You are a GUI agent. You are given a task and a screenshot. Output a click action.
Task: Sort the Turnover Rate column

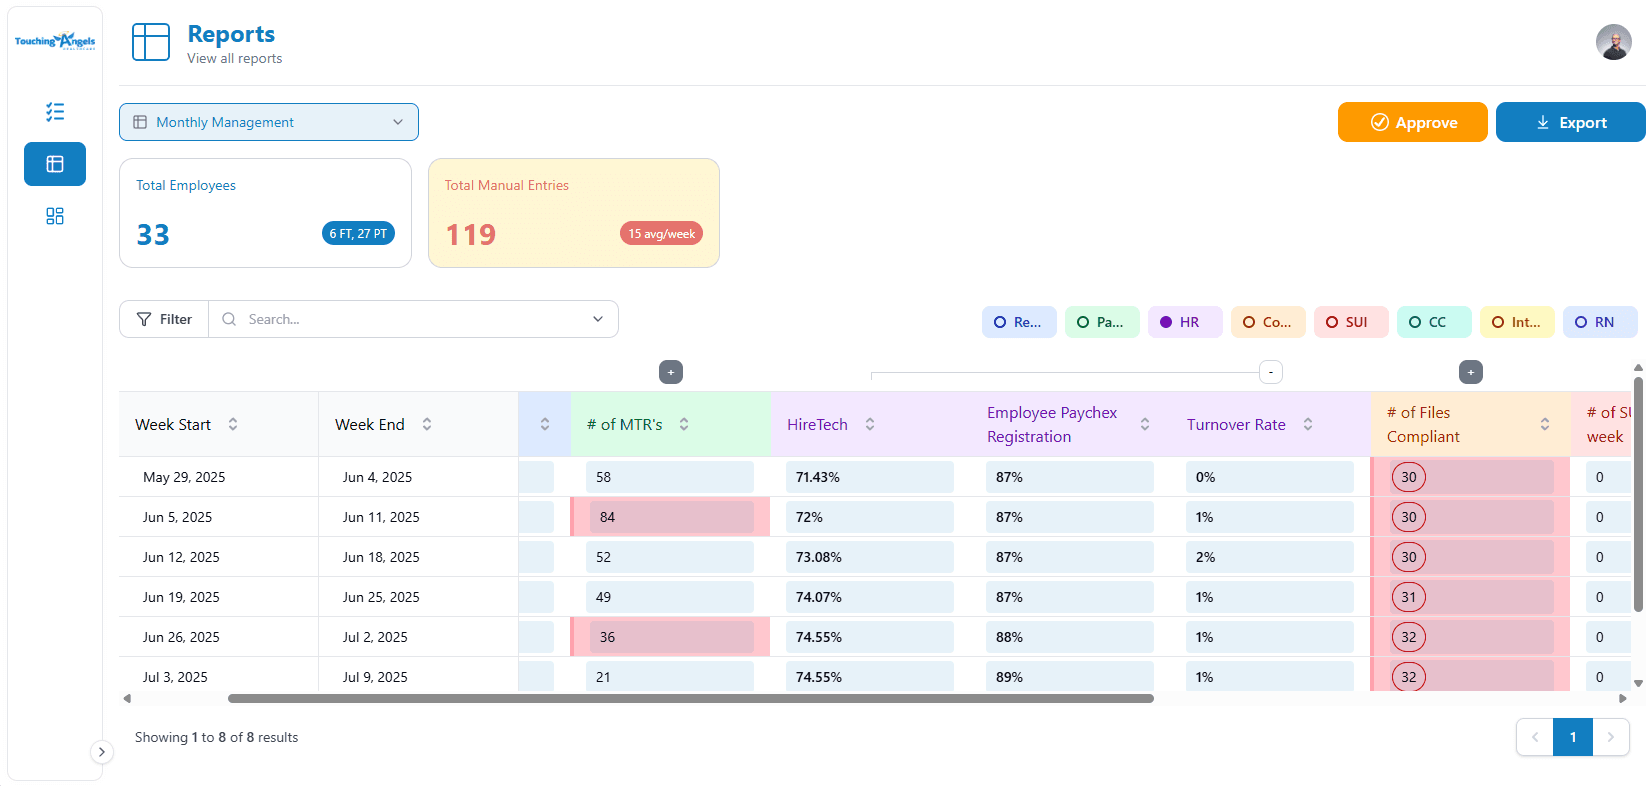click(1308, 424)
